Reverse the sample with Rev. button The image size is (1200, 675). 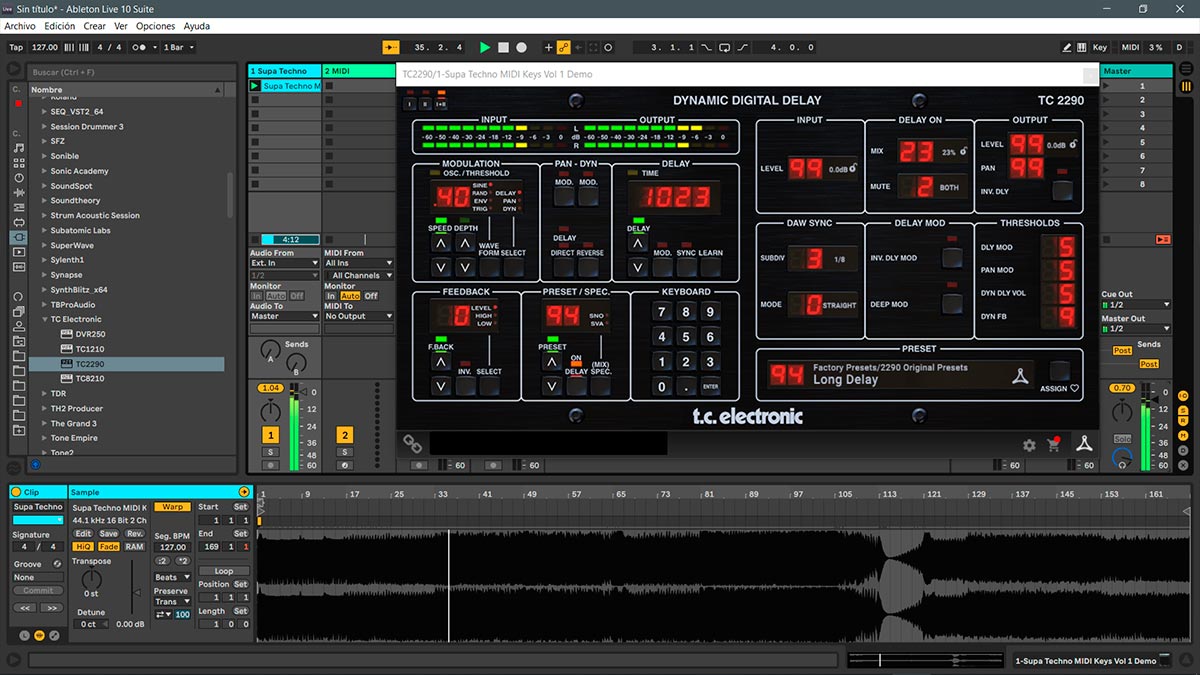(134, 533)
